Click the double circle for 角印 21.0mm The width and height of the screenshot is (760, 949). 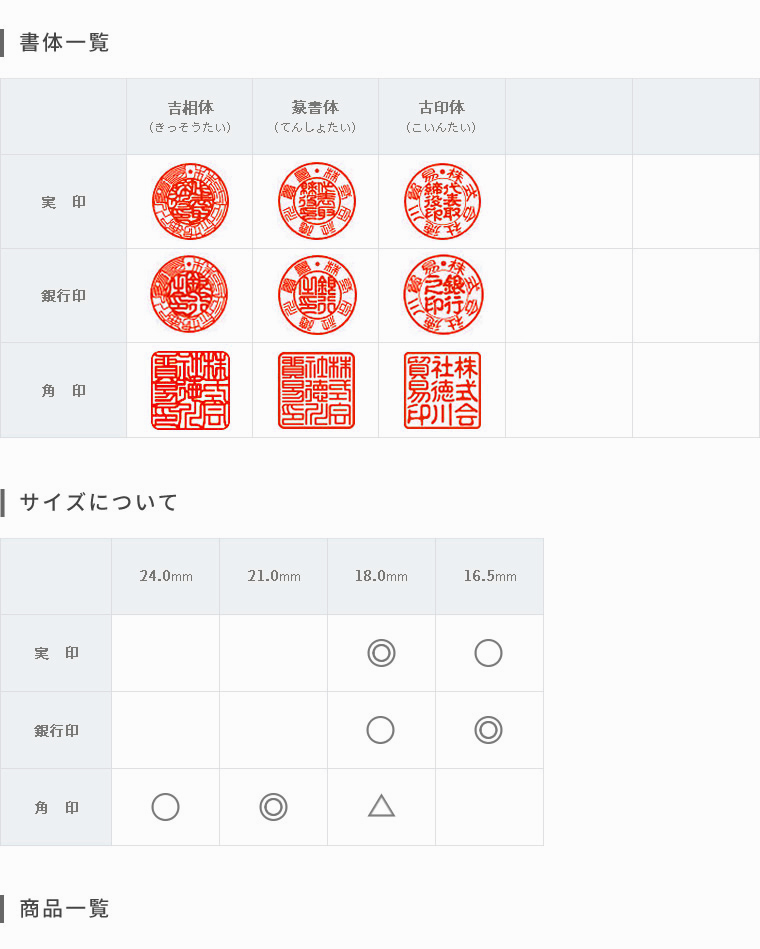click(274, 807)
